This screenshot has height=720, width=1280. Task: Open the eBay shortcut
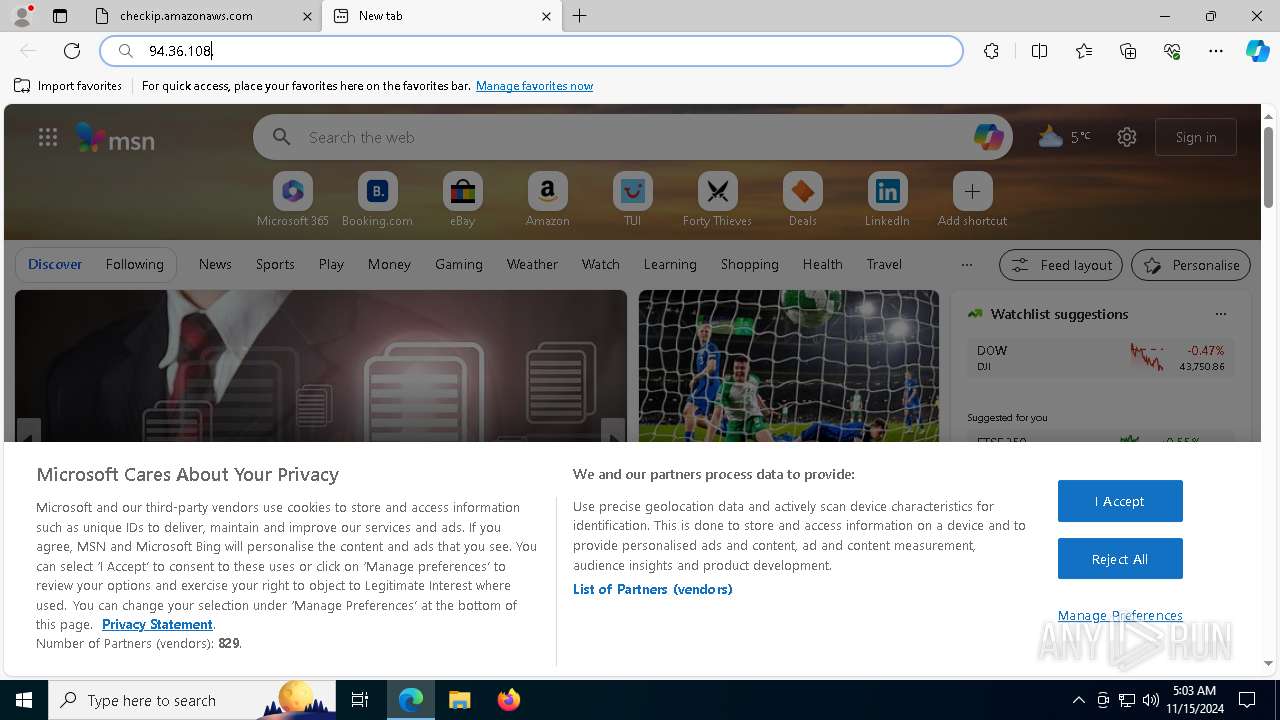(462, 199)
